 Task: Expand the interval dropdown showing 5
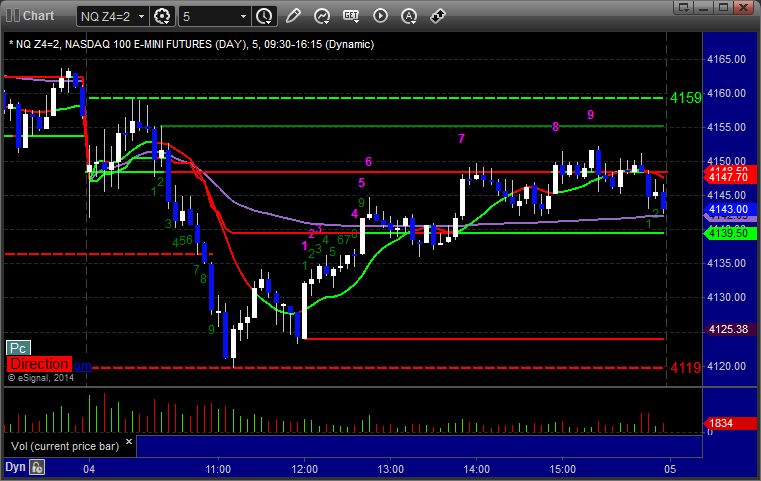pyautogui.click(x=244, y=17)
